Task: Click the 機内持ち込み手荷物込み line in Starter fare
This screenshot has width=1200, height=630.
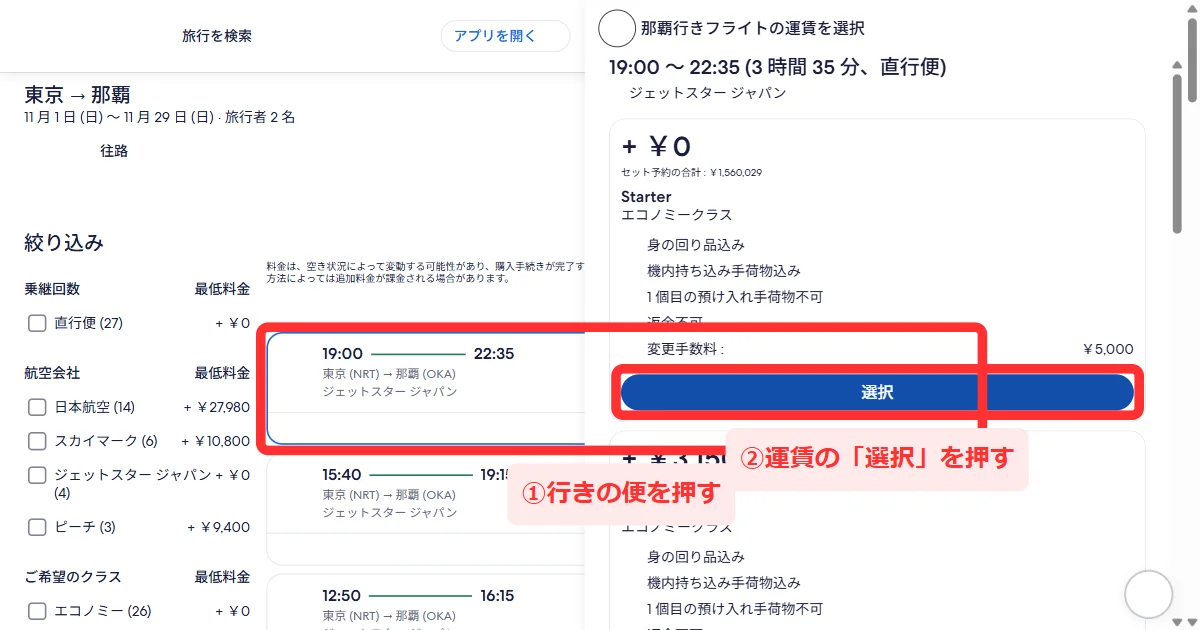Action: point(724,271)
